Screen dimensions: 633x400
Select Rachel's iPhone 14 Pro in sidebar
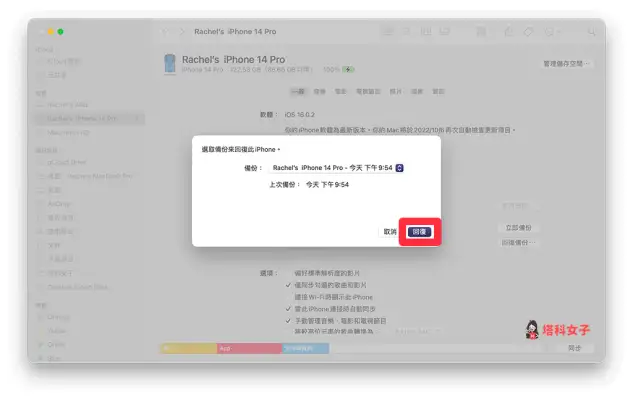pos(88,119)
